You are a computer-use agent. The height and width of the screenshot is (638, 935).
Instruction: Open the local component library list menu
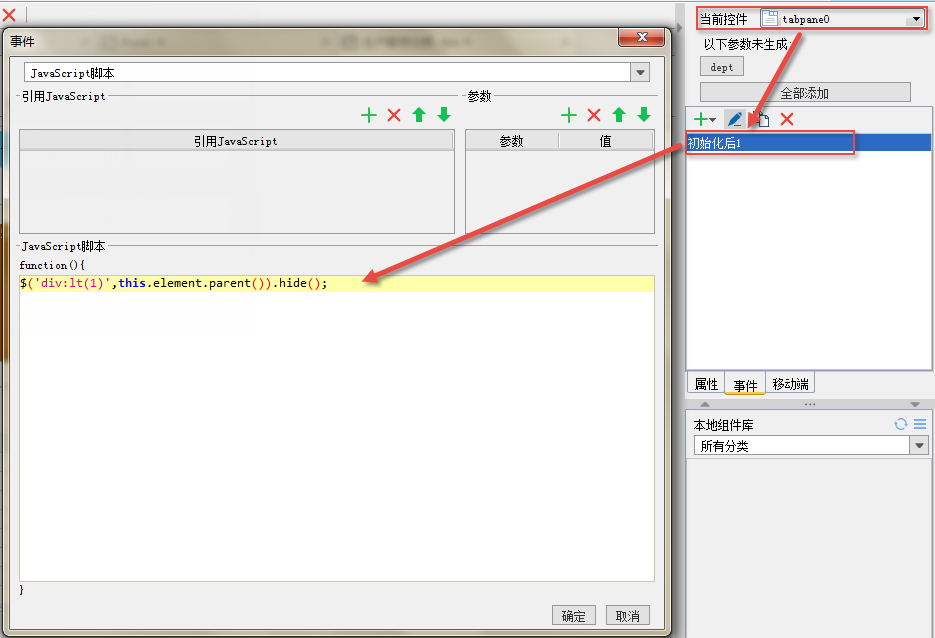(920, 424)
